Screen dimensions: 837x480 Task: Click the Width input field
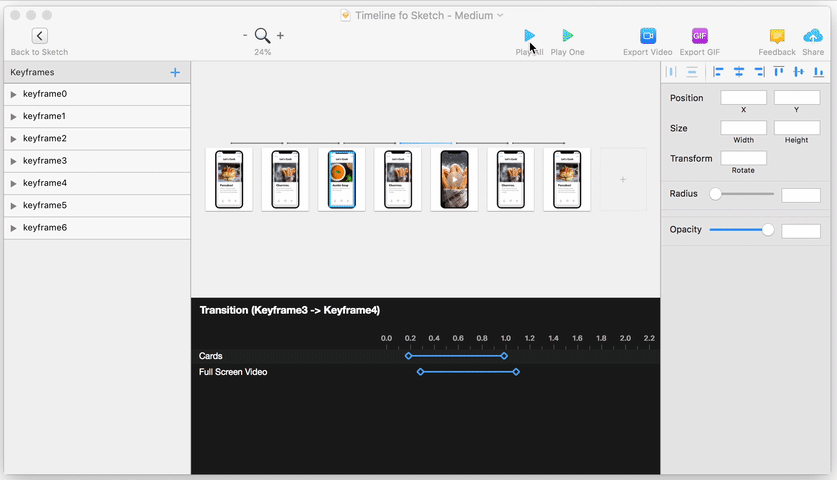(x=743, y=128)
